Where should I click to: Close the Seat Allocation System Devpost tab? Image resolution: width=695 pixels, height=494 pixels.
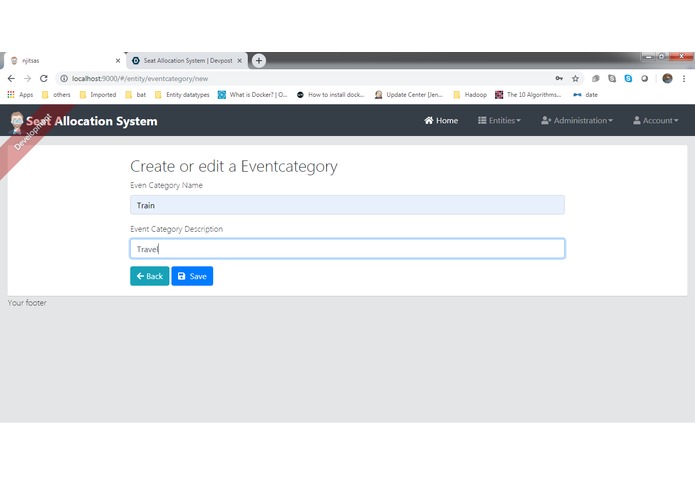click(x=239, y=61)
